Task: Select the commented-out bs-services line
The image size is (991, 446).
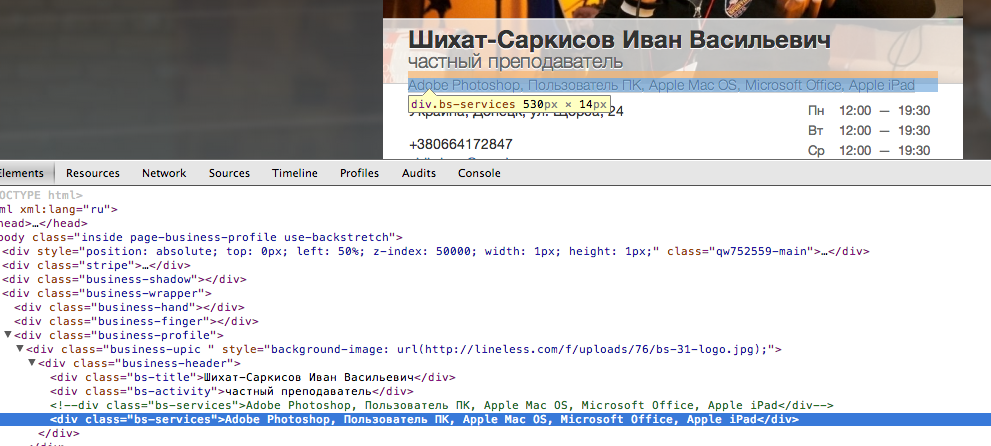Action: [x=442, y=405]
